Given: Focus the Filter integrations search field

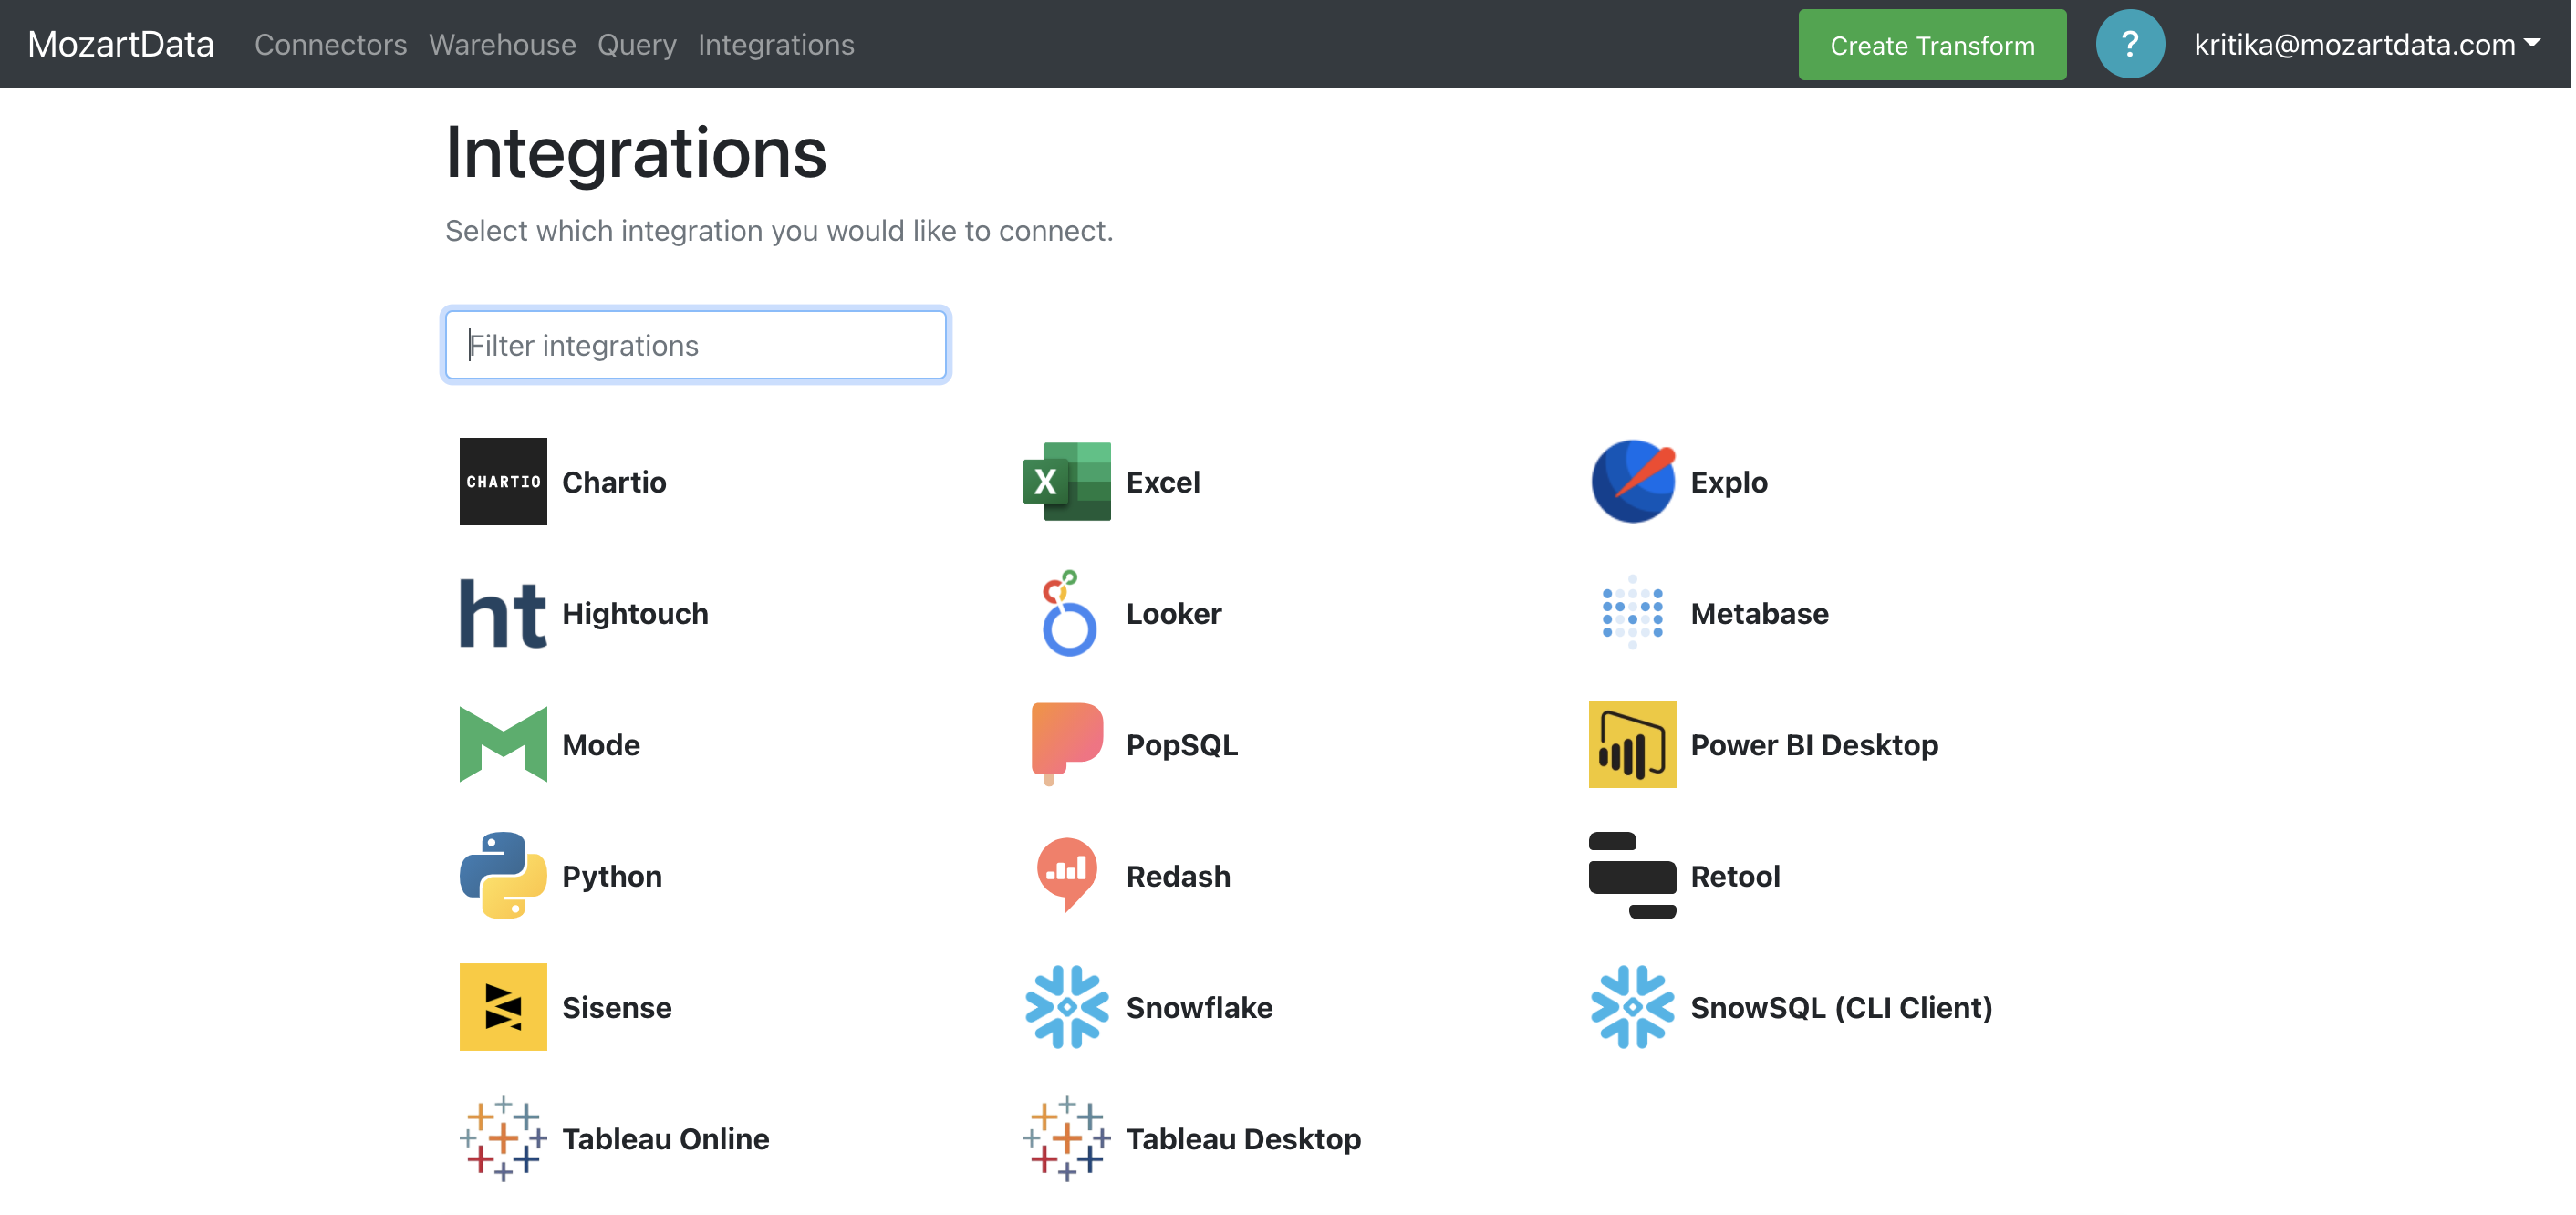Looking at the screenshot, I should tap(695, 345).
